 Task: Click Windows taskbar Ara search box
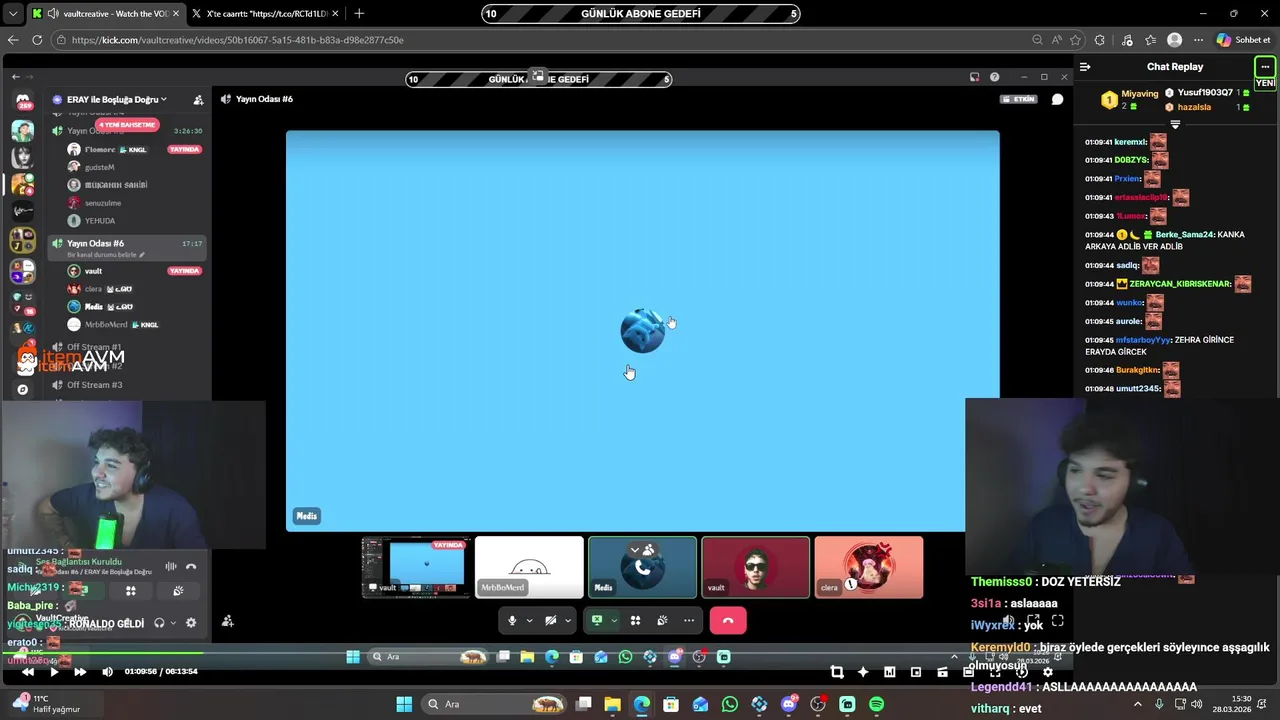[x=494, y=705]
